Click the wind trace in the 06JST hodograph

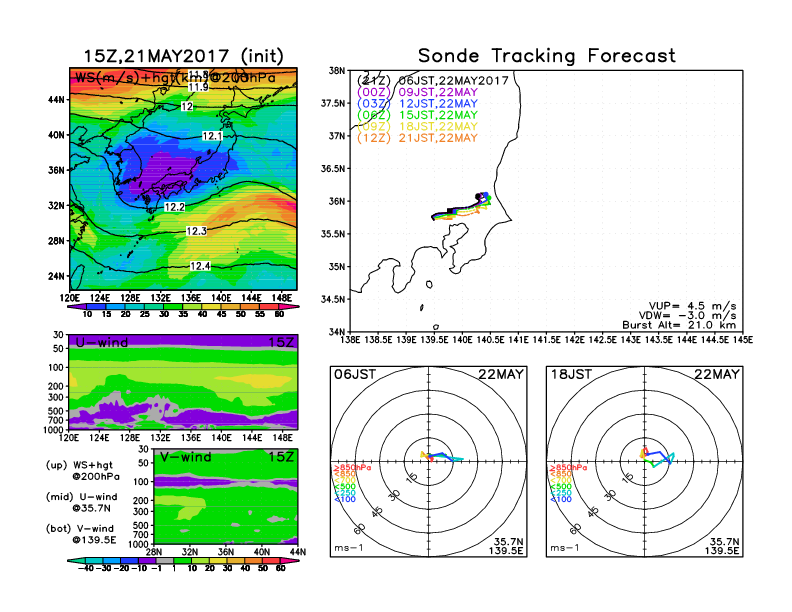[x=441, y=456]
